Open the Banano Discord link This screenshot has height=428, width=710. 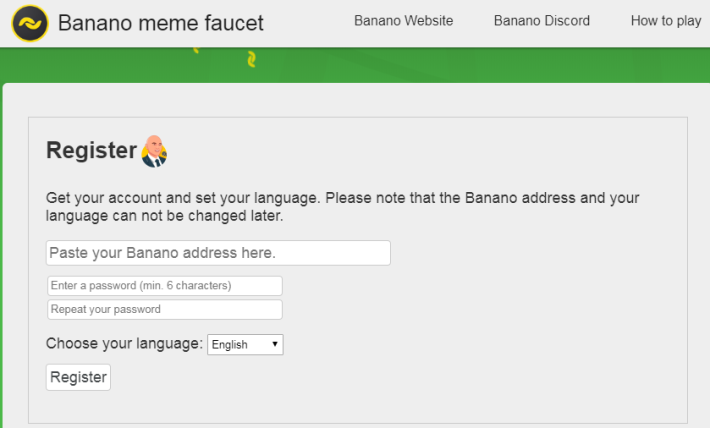tap(542, 21)
